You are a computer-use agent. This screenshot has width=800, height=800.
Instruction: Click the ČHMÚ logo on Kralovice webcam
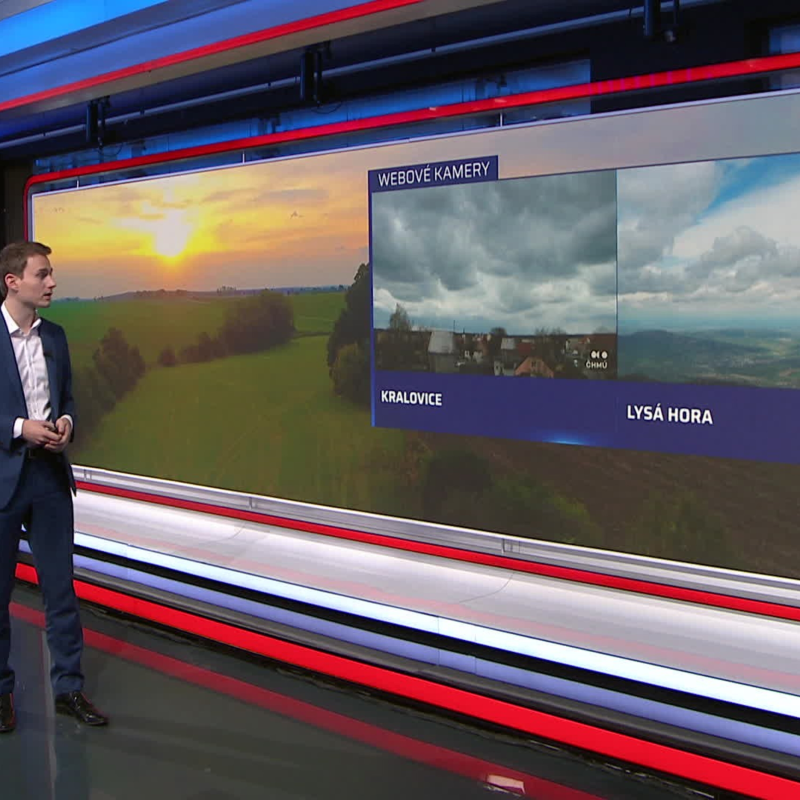click(598, 360)
